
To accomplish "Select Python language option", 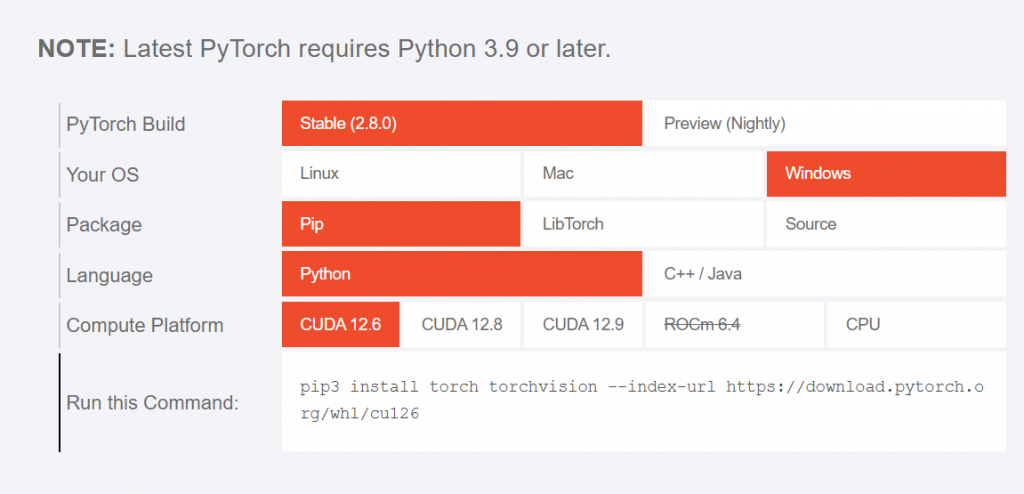I will [x=461, y=274].
